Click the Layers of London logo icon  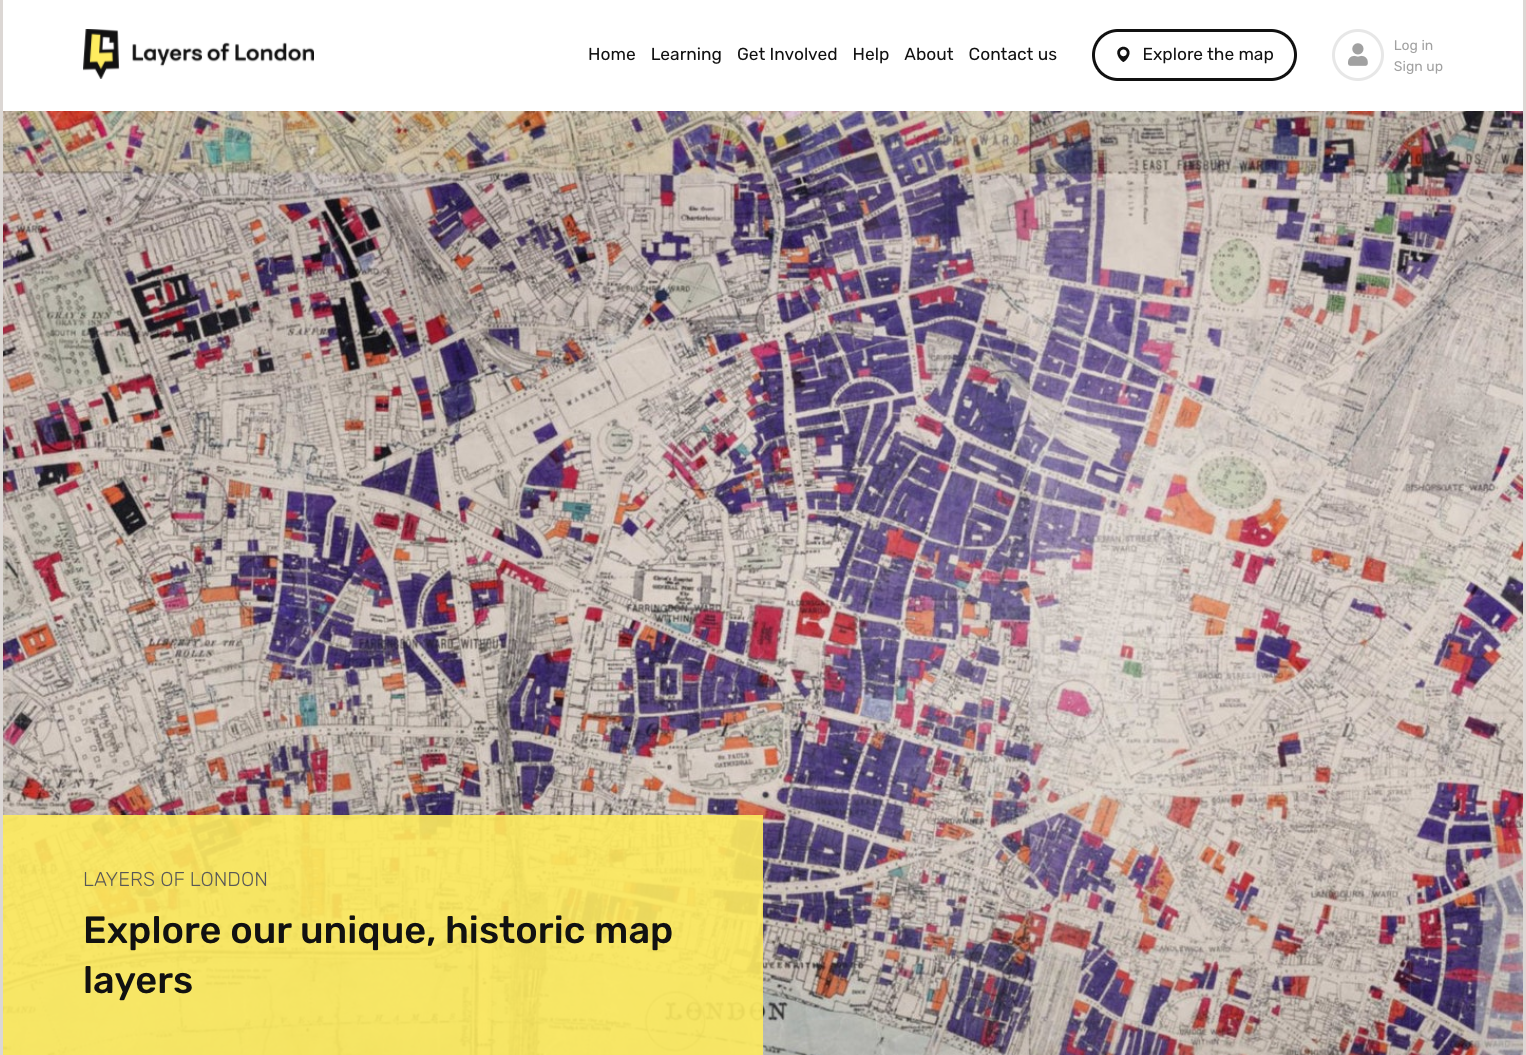pos(101,53)
